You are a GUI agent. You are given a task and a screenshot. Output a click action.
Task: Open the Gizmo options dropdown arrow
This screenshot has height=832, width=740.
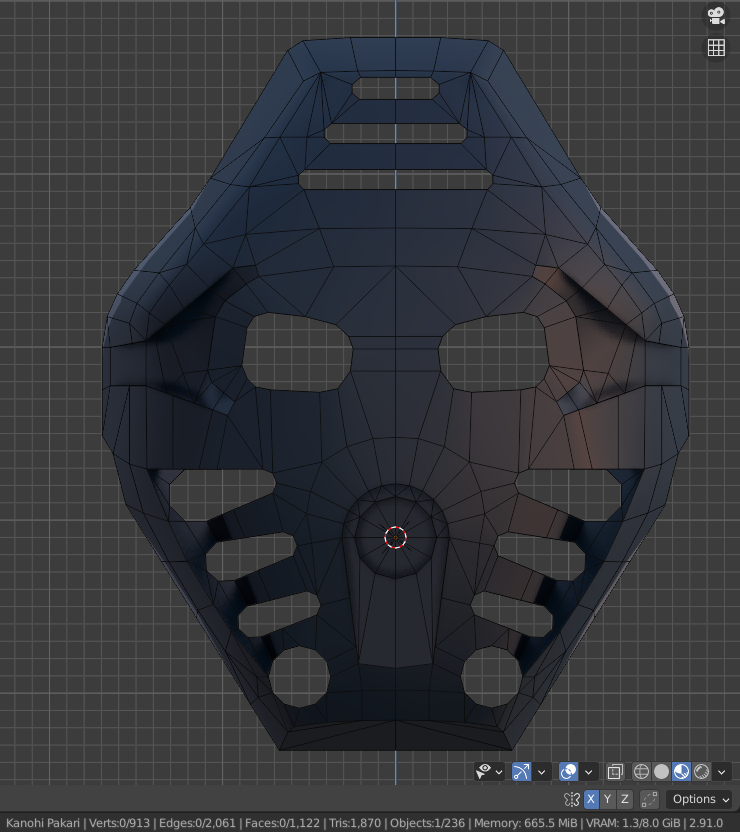[x=542, y=772]
